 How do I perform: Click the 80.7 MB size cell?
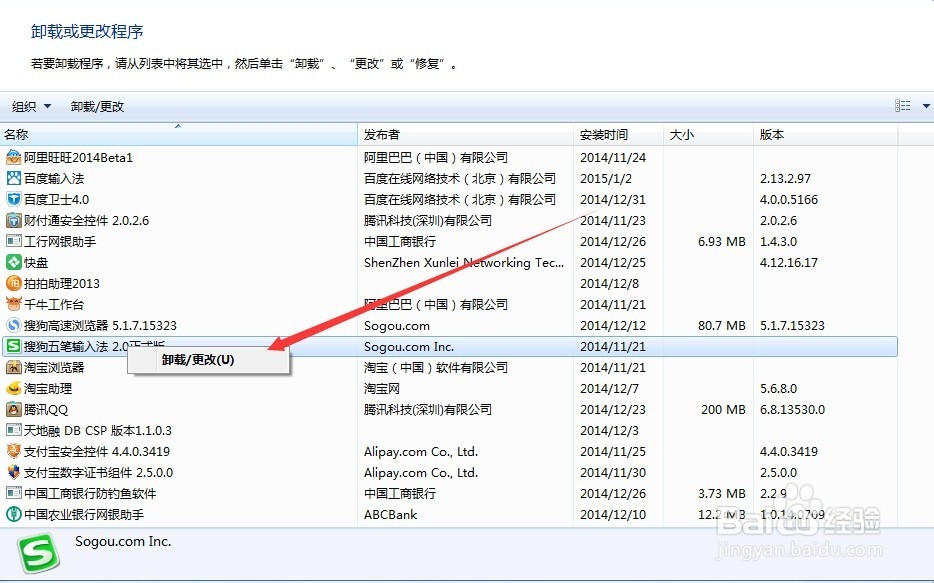[x=721, y=325]
